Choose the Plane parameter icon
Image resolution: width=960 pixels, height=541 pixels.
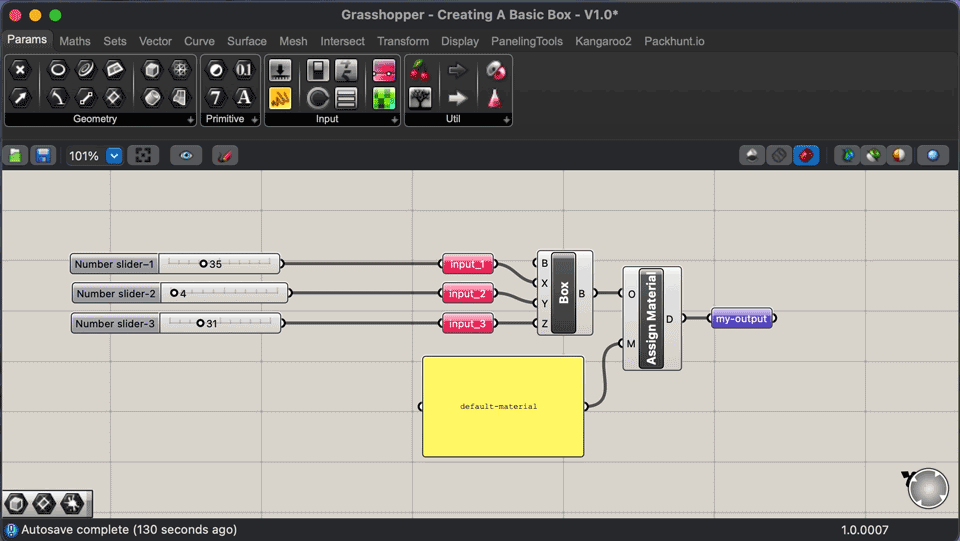(x=114, y=97)
